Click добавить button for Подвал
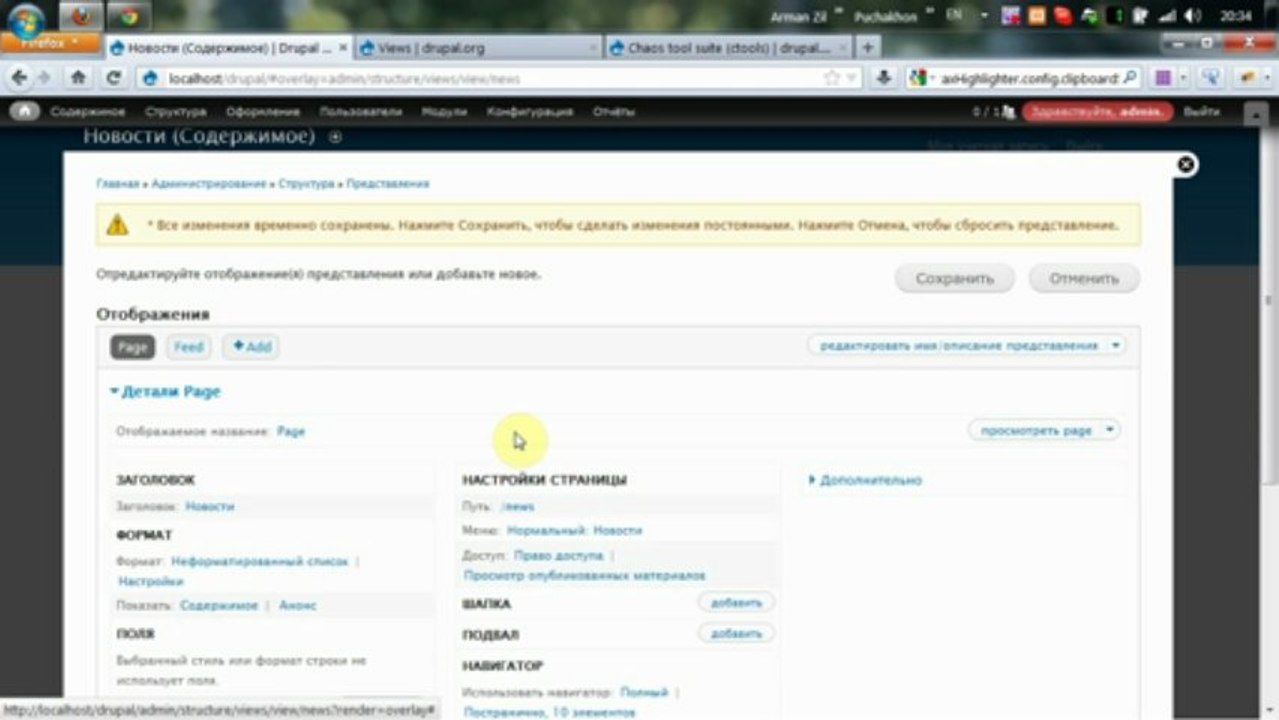The width and height of the screenshot is (1279, 720). point(736,634)
